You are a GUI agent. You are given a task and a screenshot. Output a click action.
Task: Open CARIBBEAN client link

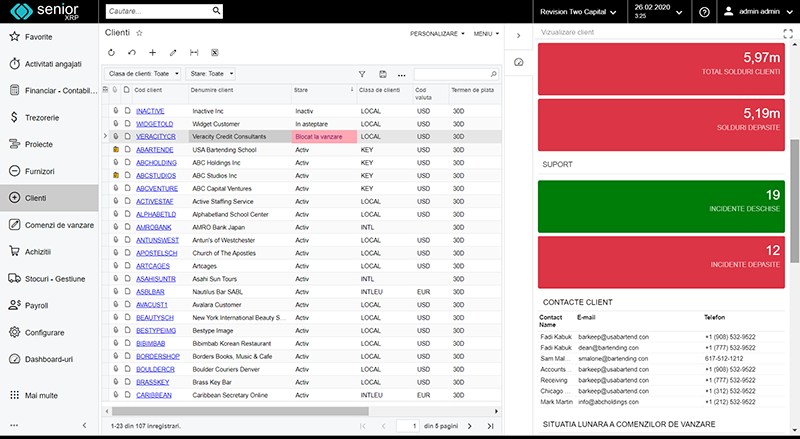[x=154, y=395]
